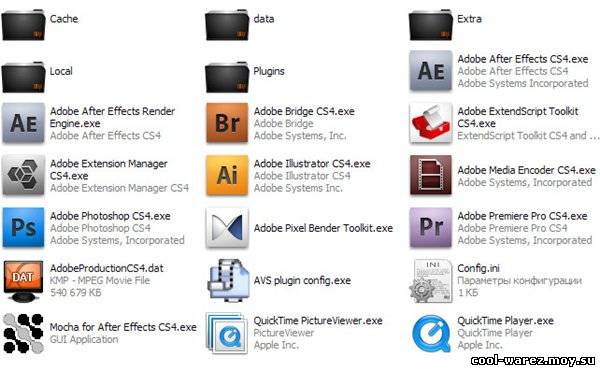Click the After Effects Render Engine icon
The height and width of the screenshot is (370, 600).
click(23, 123)
